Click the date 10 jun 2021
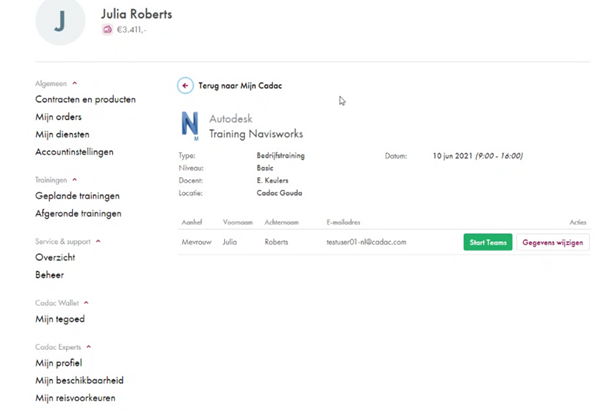Image resolution: width=605 pixels, height=411 pixels. (x=452, y=156)
